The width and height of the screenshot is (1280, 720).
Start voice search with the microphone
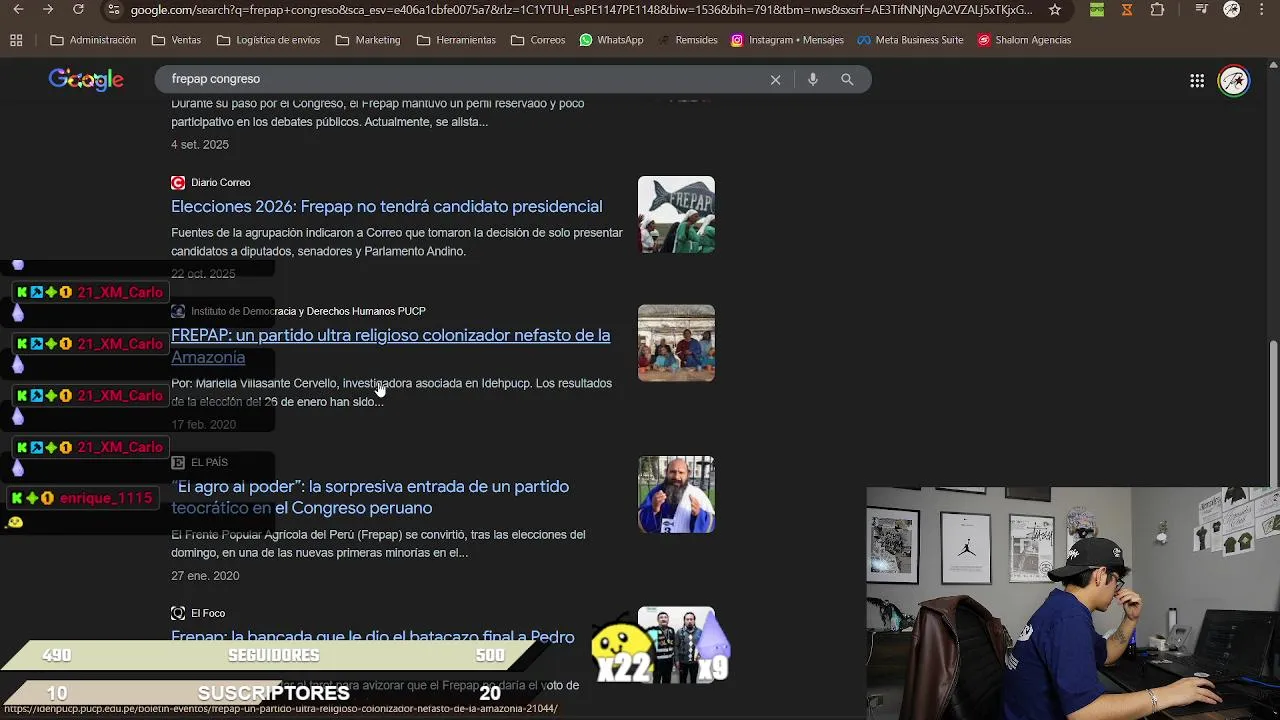[813, 79]
